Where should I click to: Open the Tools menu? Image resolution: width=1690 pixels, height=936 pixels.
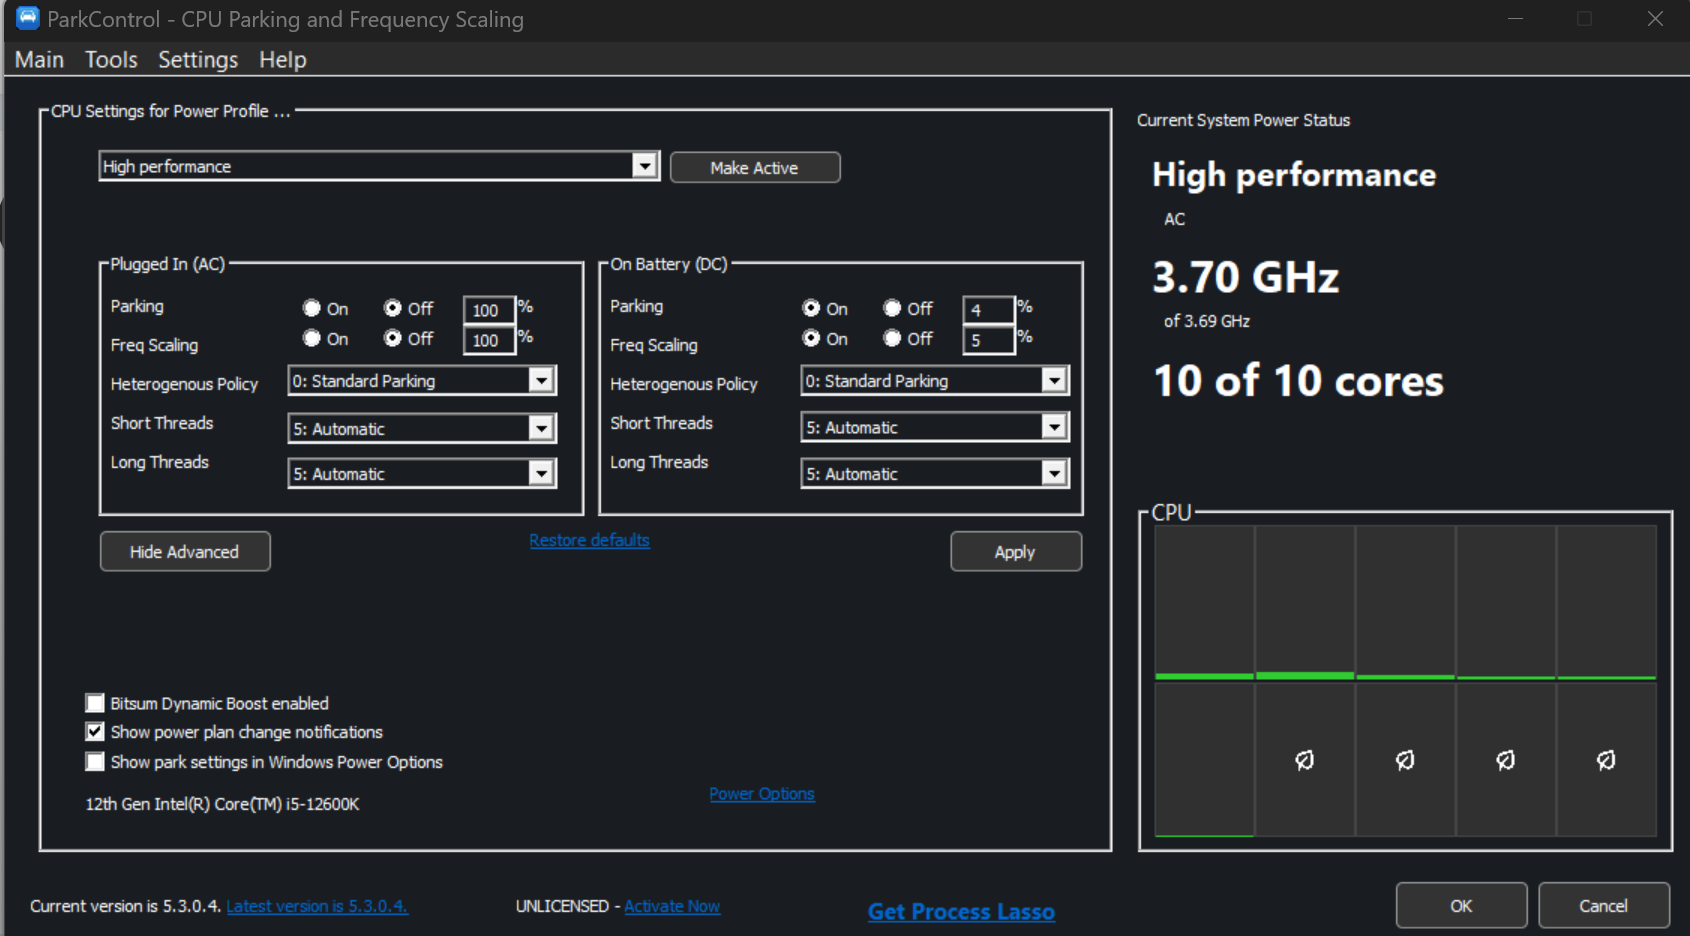pos(111,59)
